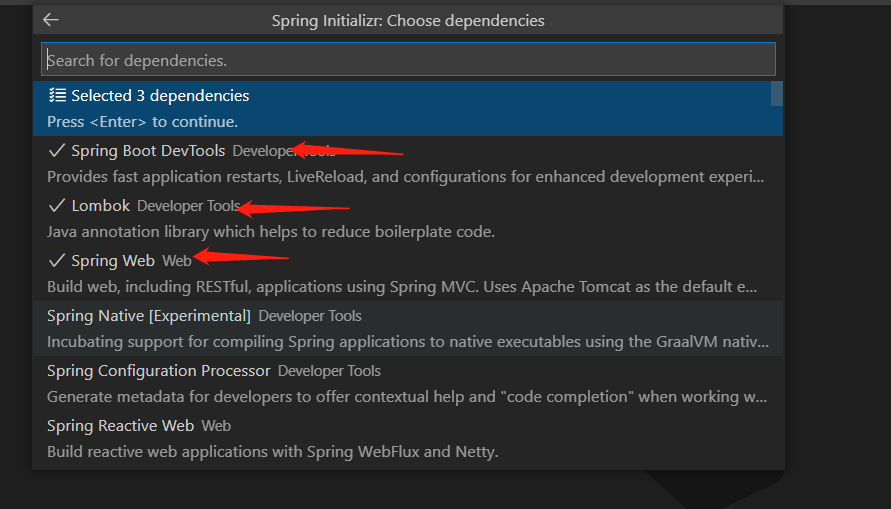The height and width of the screenshot is (509, 891).
Task: Deselect the Spring Boot DevTools dependency
Action: [x=148, y=151]
